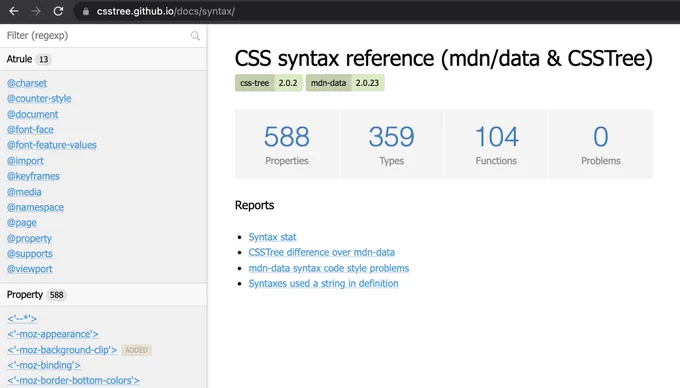Open the 104 Functions stat card

pos(496,144)
